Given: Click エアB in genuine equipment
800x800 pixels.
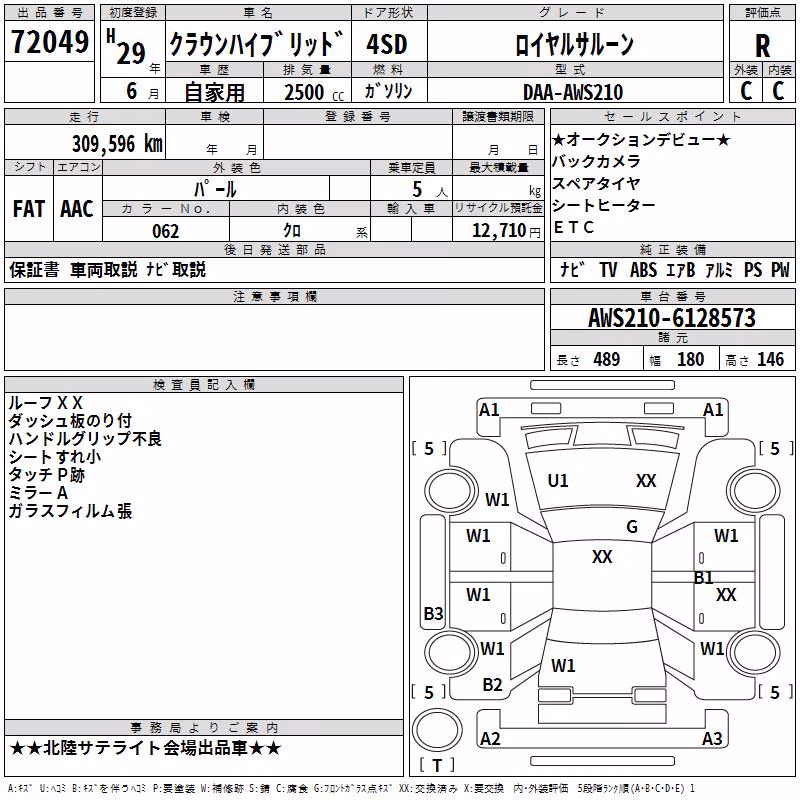Looking at the screenshot, I should 681,269.
